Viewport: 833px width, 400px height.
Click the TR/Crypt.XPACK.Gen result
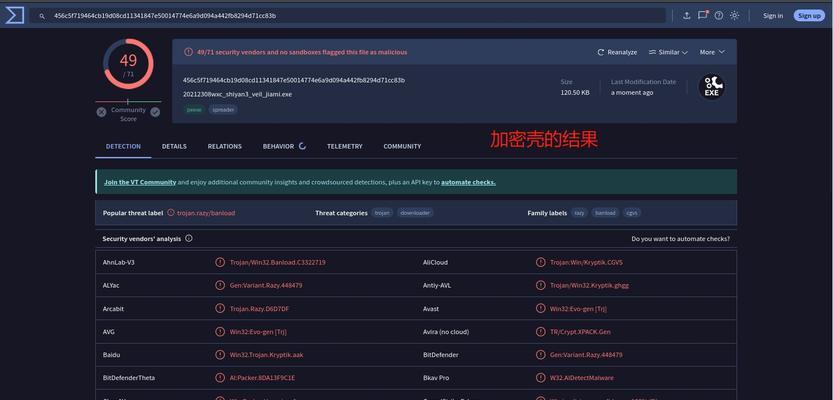point(580,332)
